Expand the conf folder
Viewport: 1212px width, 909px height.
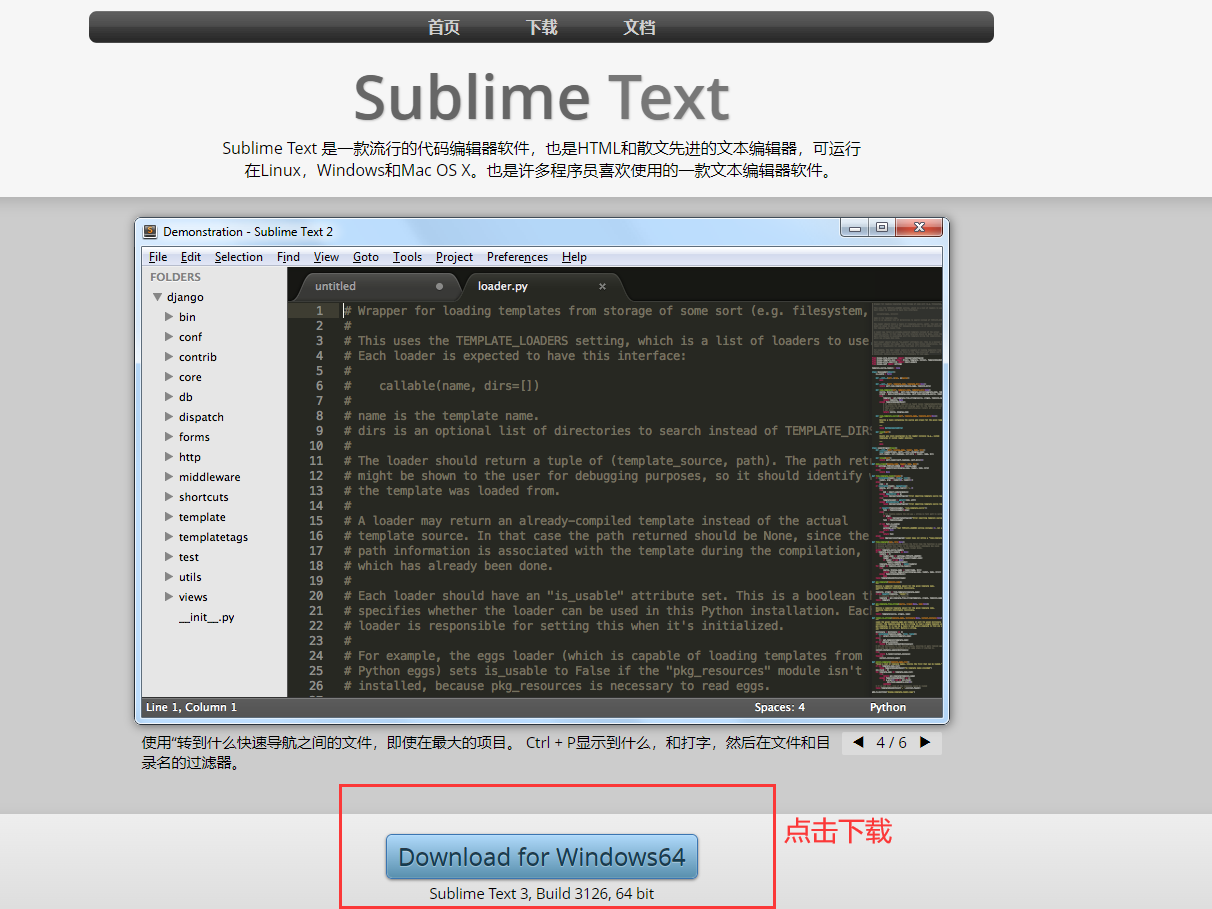pos(169,337)
